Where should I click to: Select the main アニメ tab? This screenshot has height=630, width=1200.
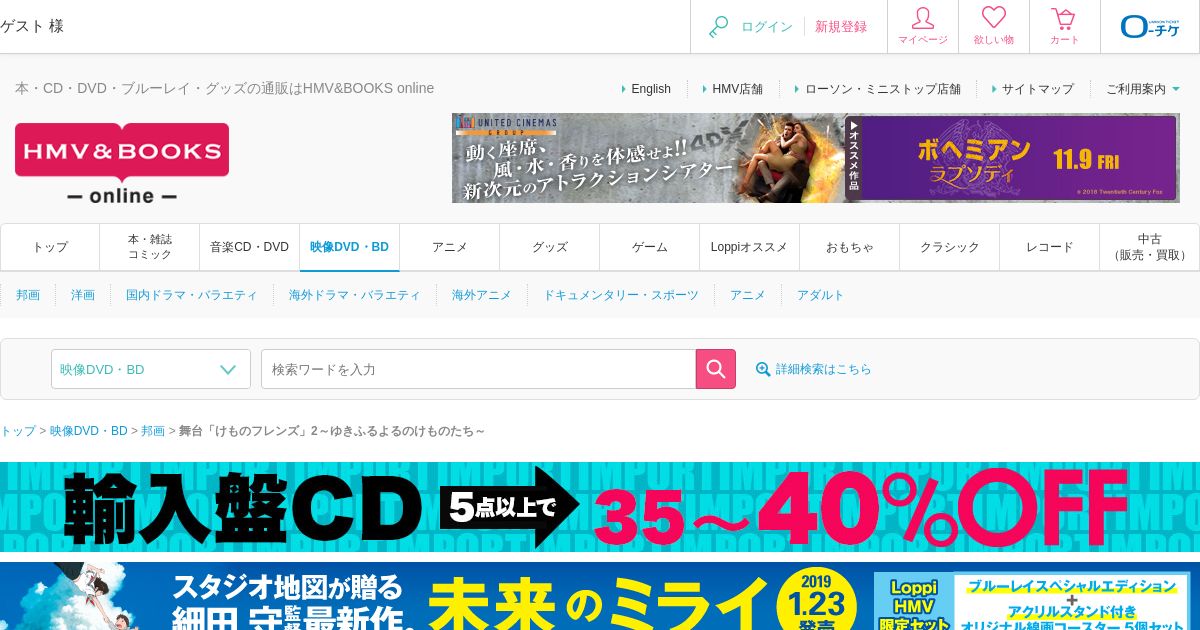450,247
